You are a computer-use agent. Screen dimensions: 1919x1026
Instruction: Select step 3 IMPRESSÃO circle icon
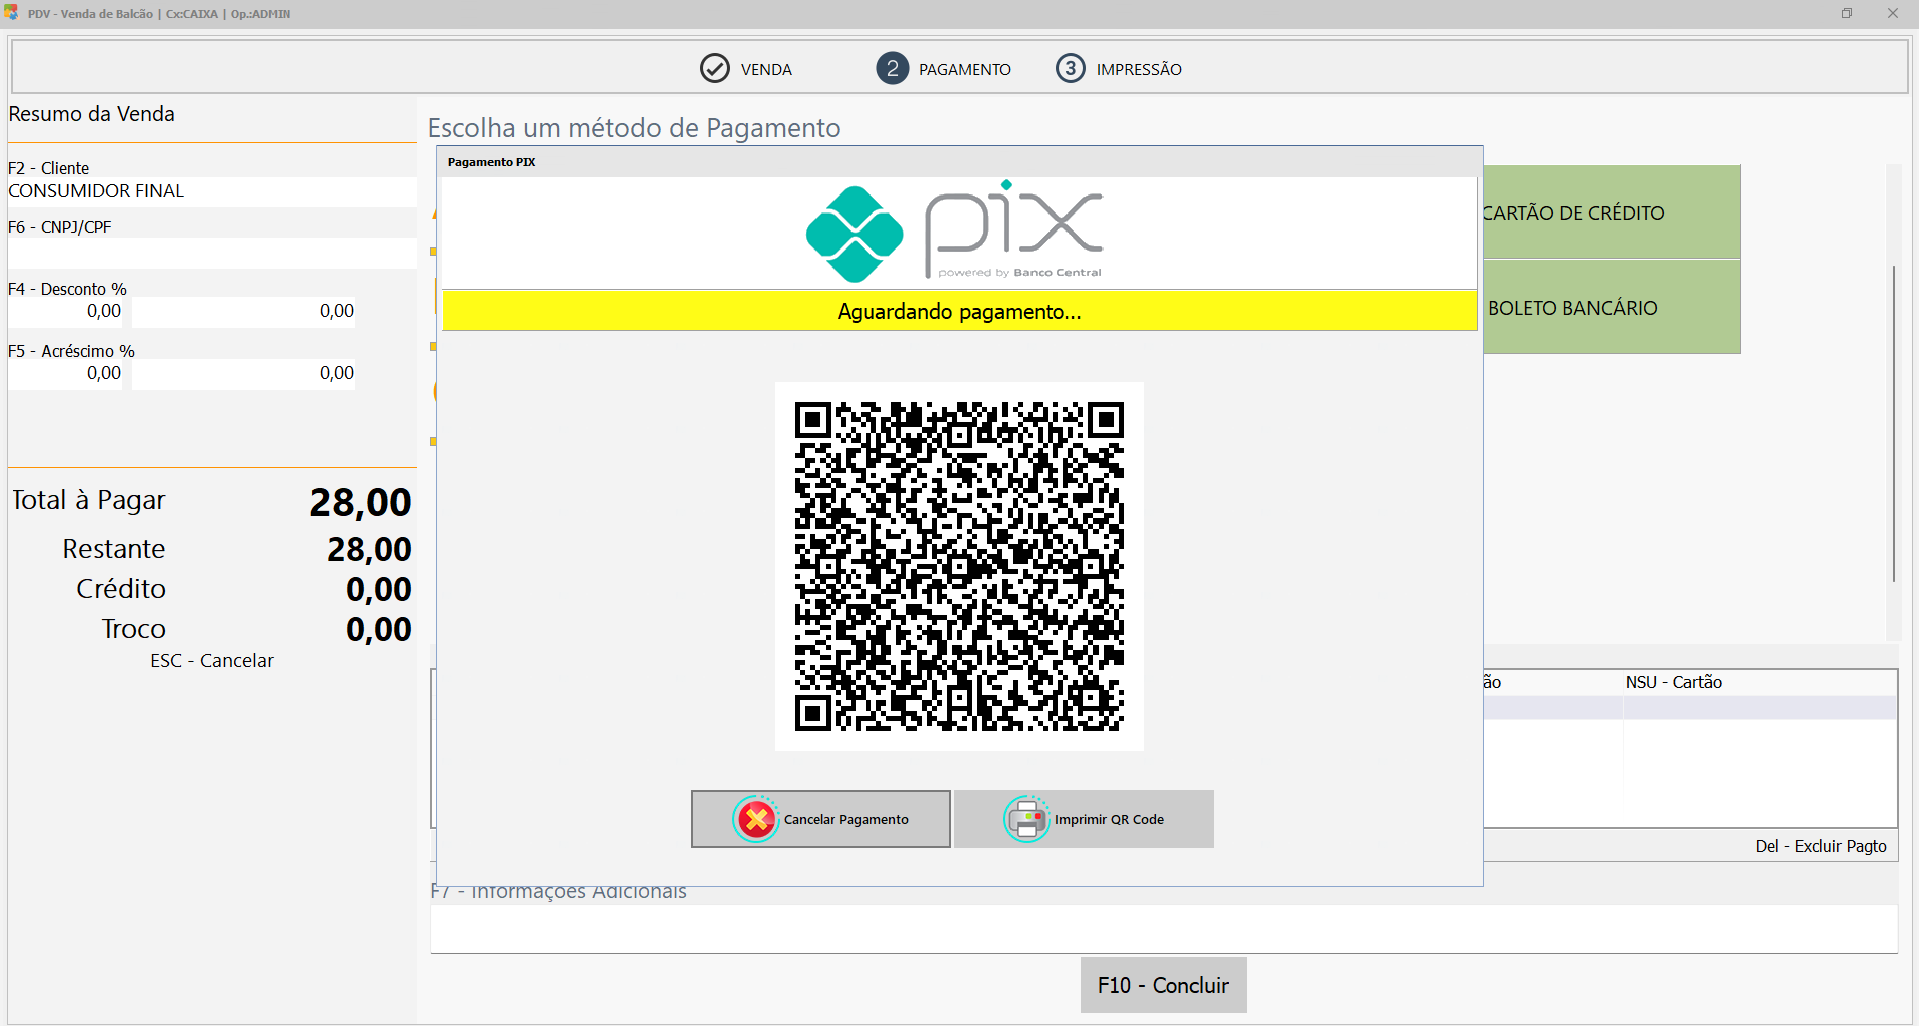(1070, 68)
